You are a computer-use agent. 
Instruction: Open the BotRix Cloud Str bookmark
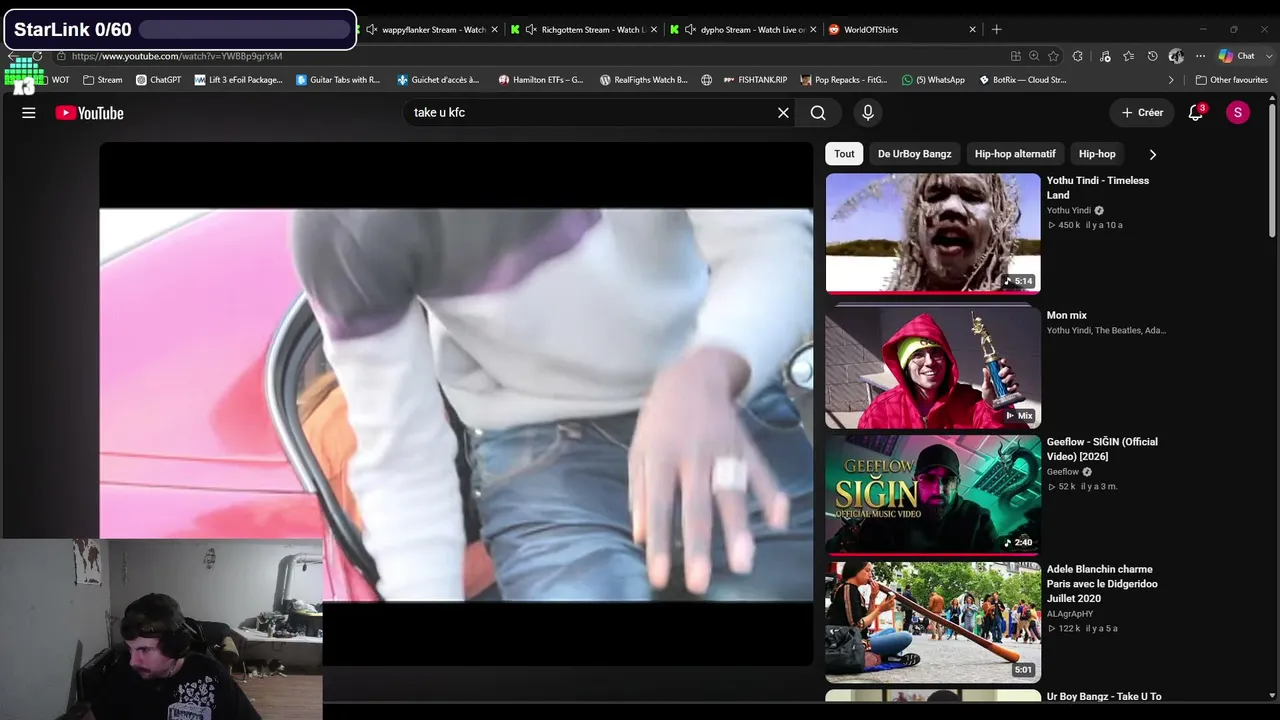click(x=1023, y=80)
